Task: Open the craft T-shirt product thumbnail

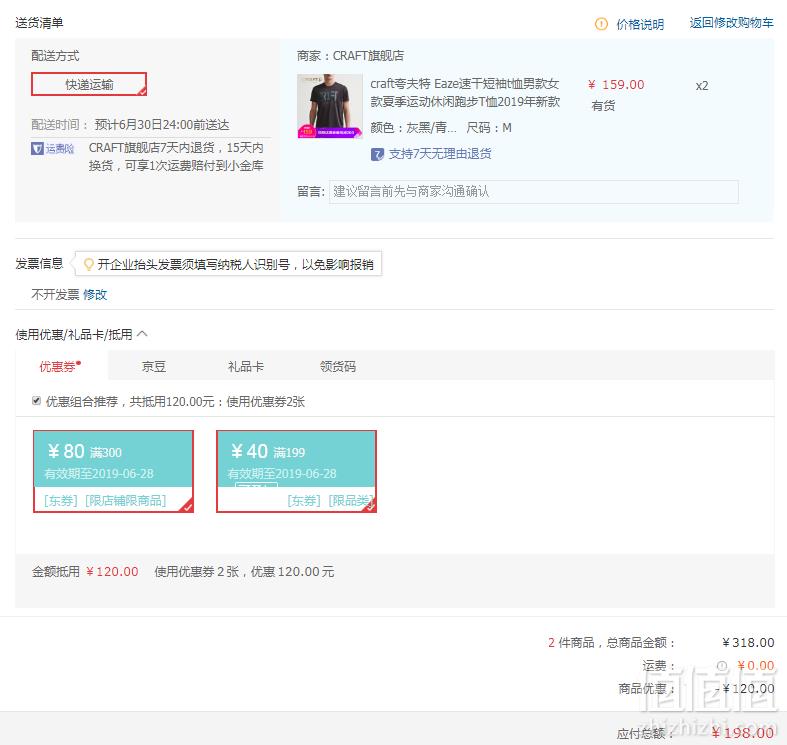Action: 330,106
